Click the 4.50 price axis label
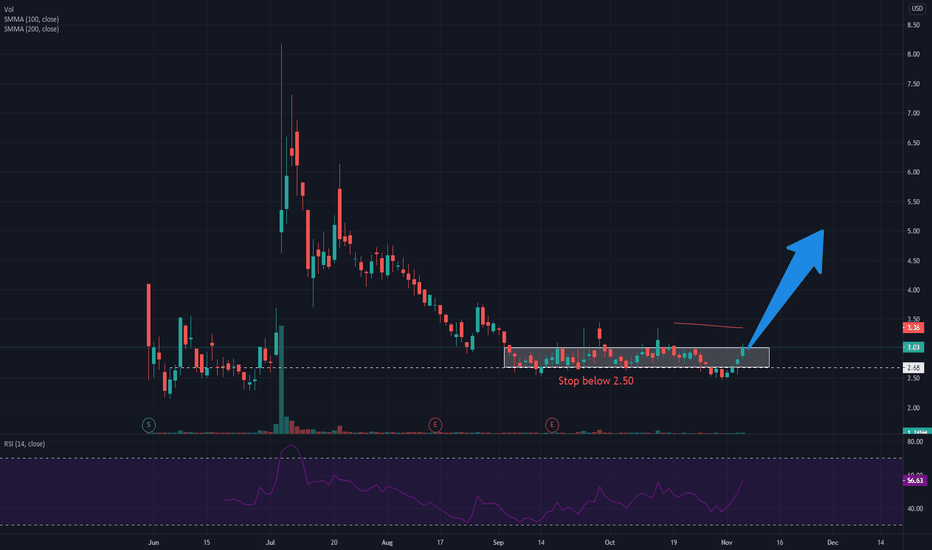This screenshot has height=550, width=932. coord(914,260)
